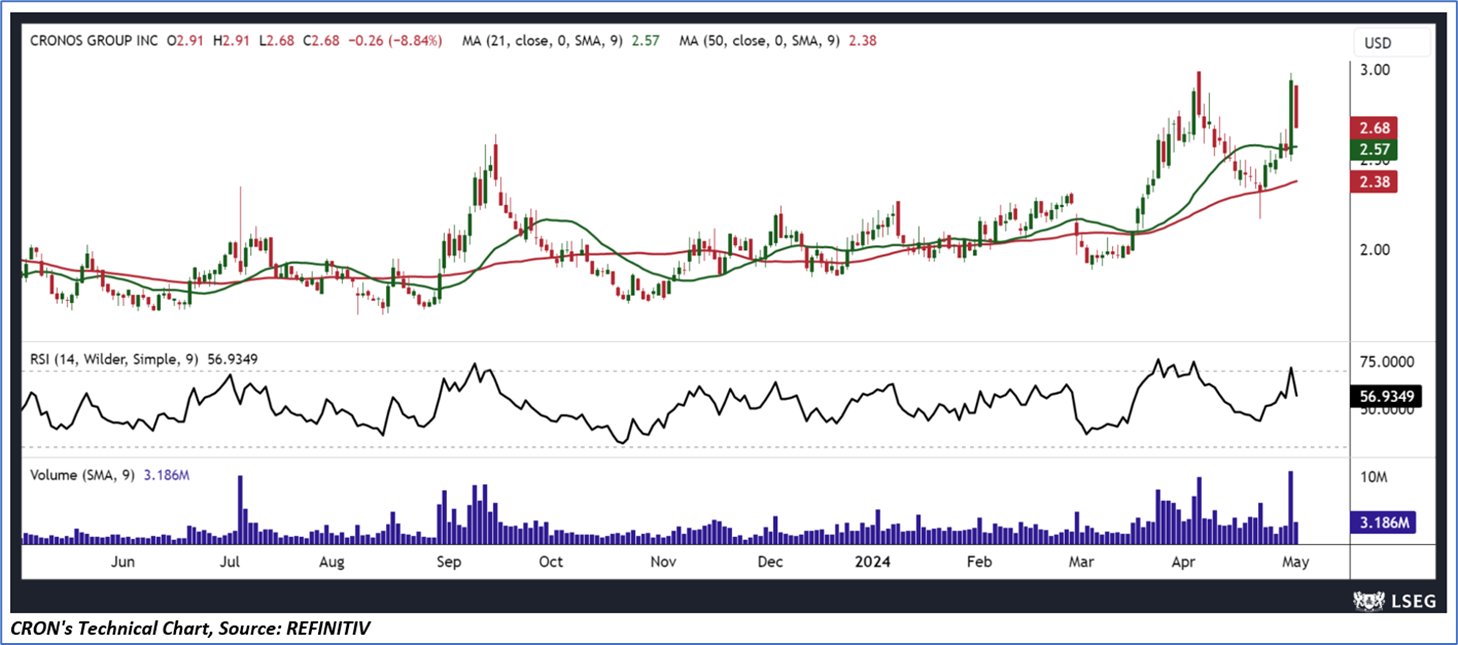
Task: Click the 2024 label on time axis
Action: [x=872, y=562]
